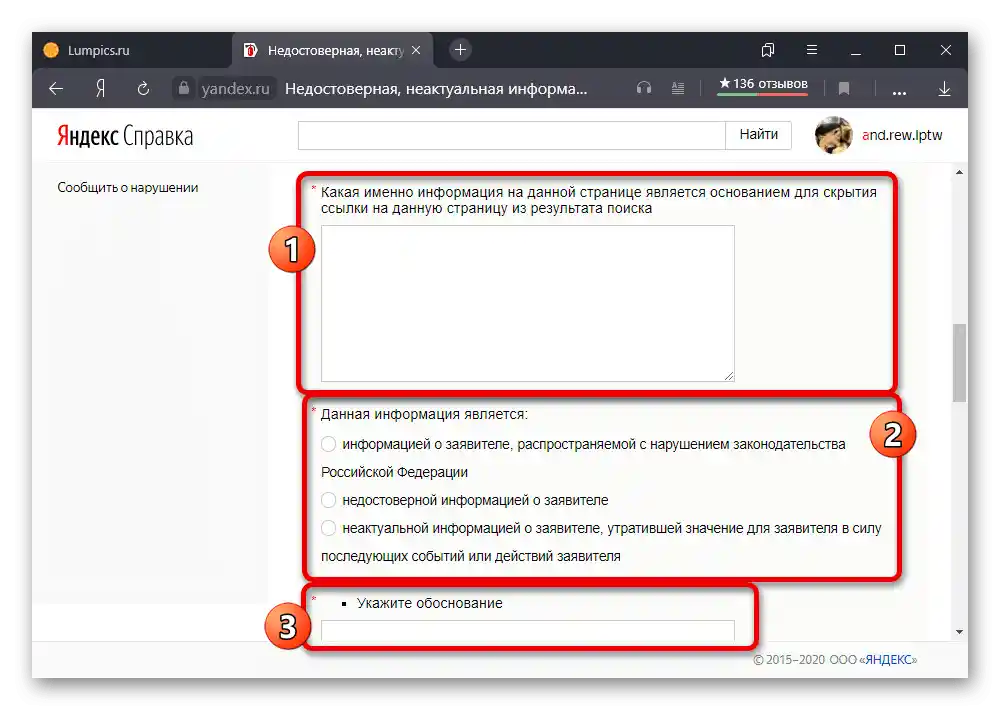Open a new tab with the plus button
Screen dimensions: 1000x710
pos(460,50)
